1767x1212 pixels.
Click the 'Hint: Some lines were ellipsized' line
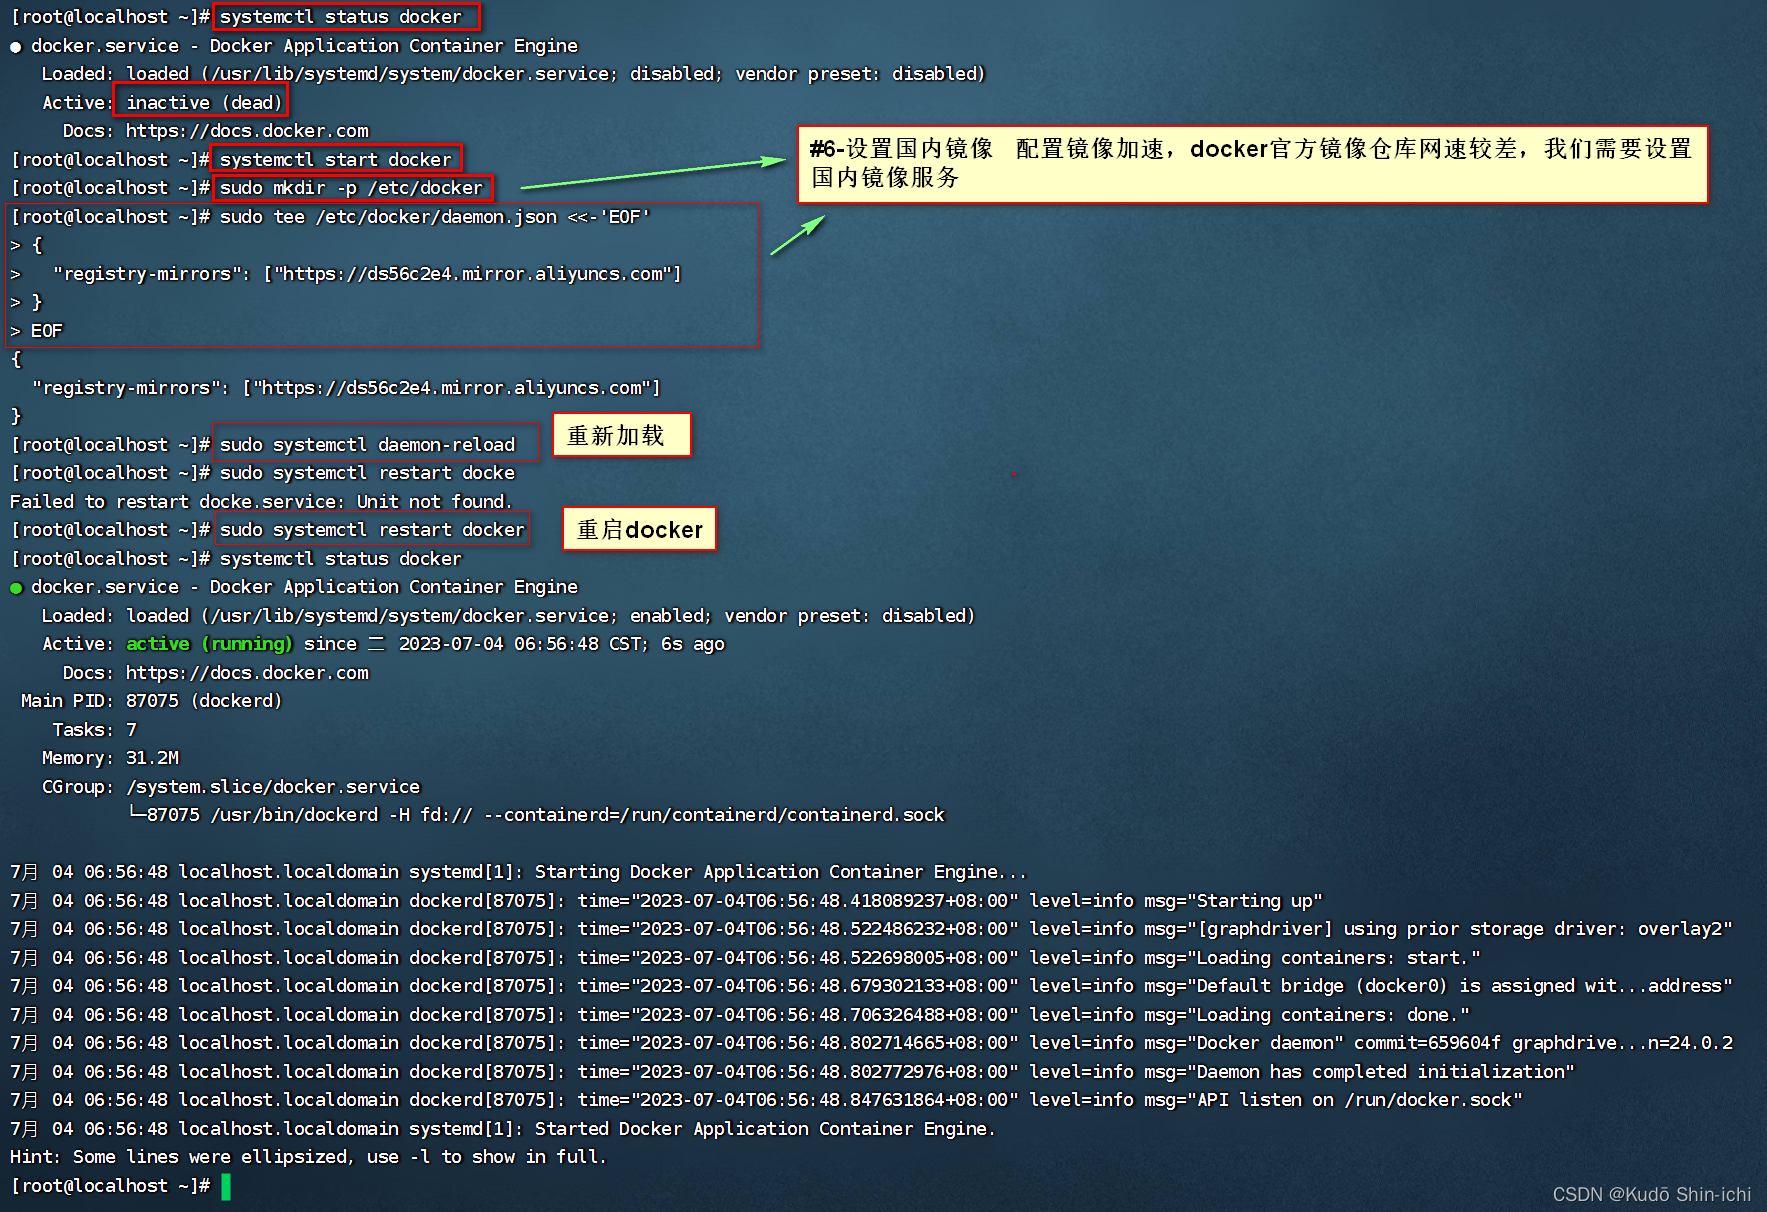(308, 1156)
